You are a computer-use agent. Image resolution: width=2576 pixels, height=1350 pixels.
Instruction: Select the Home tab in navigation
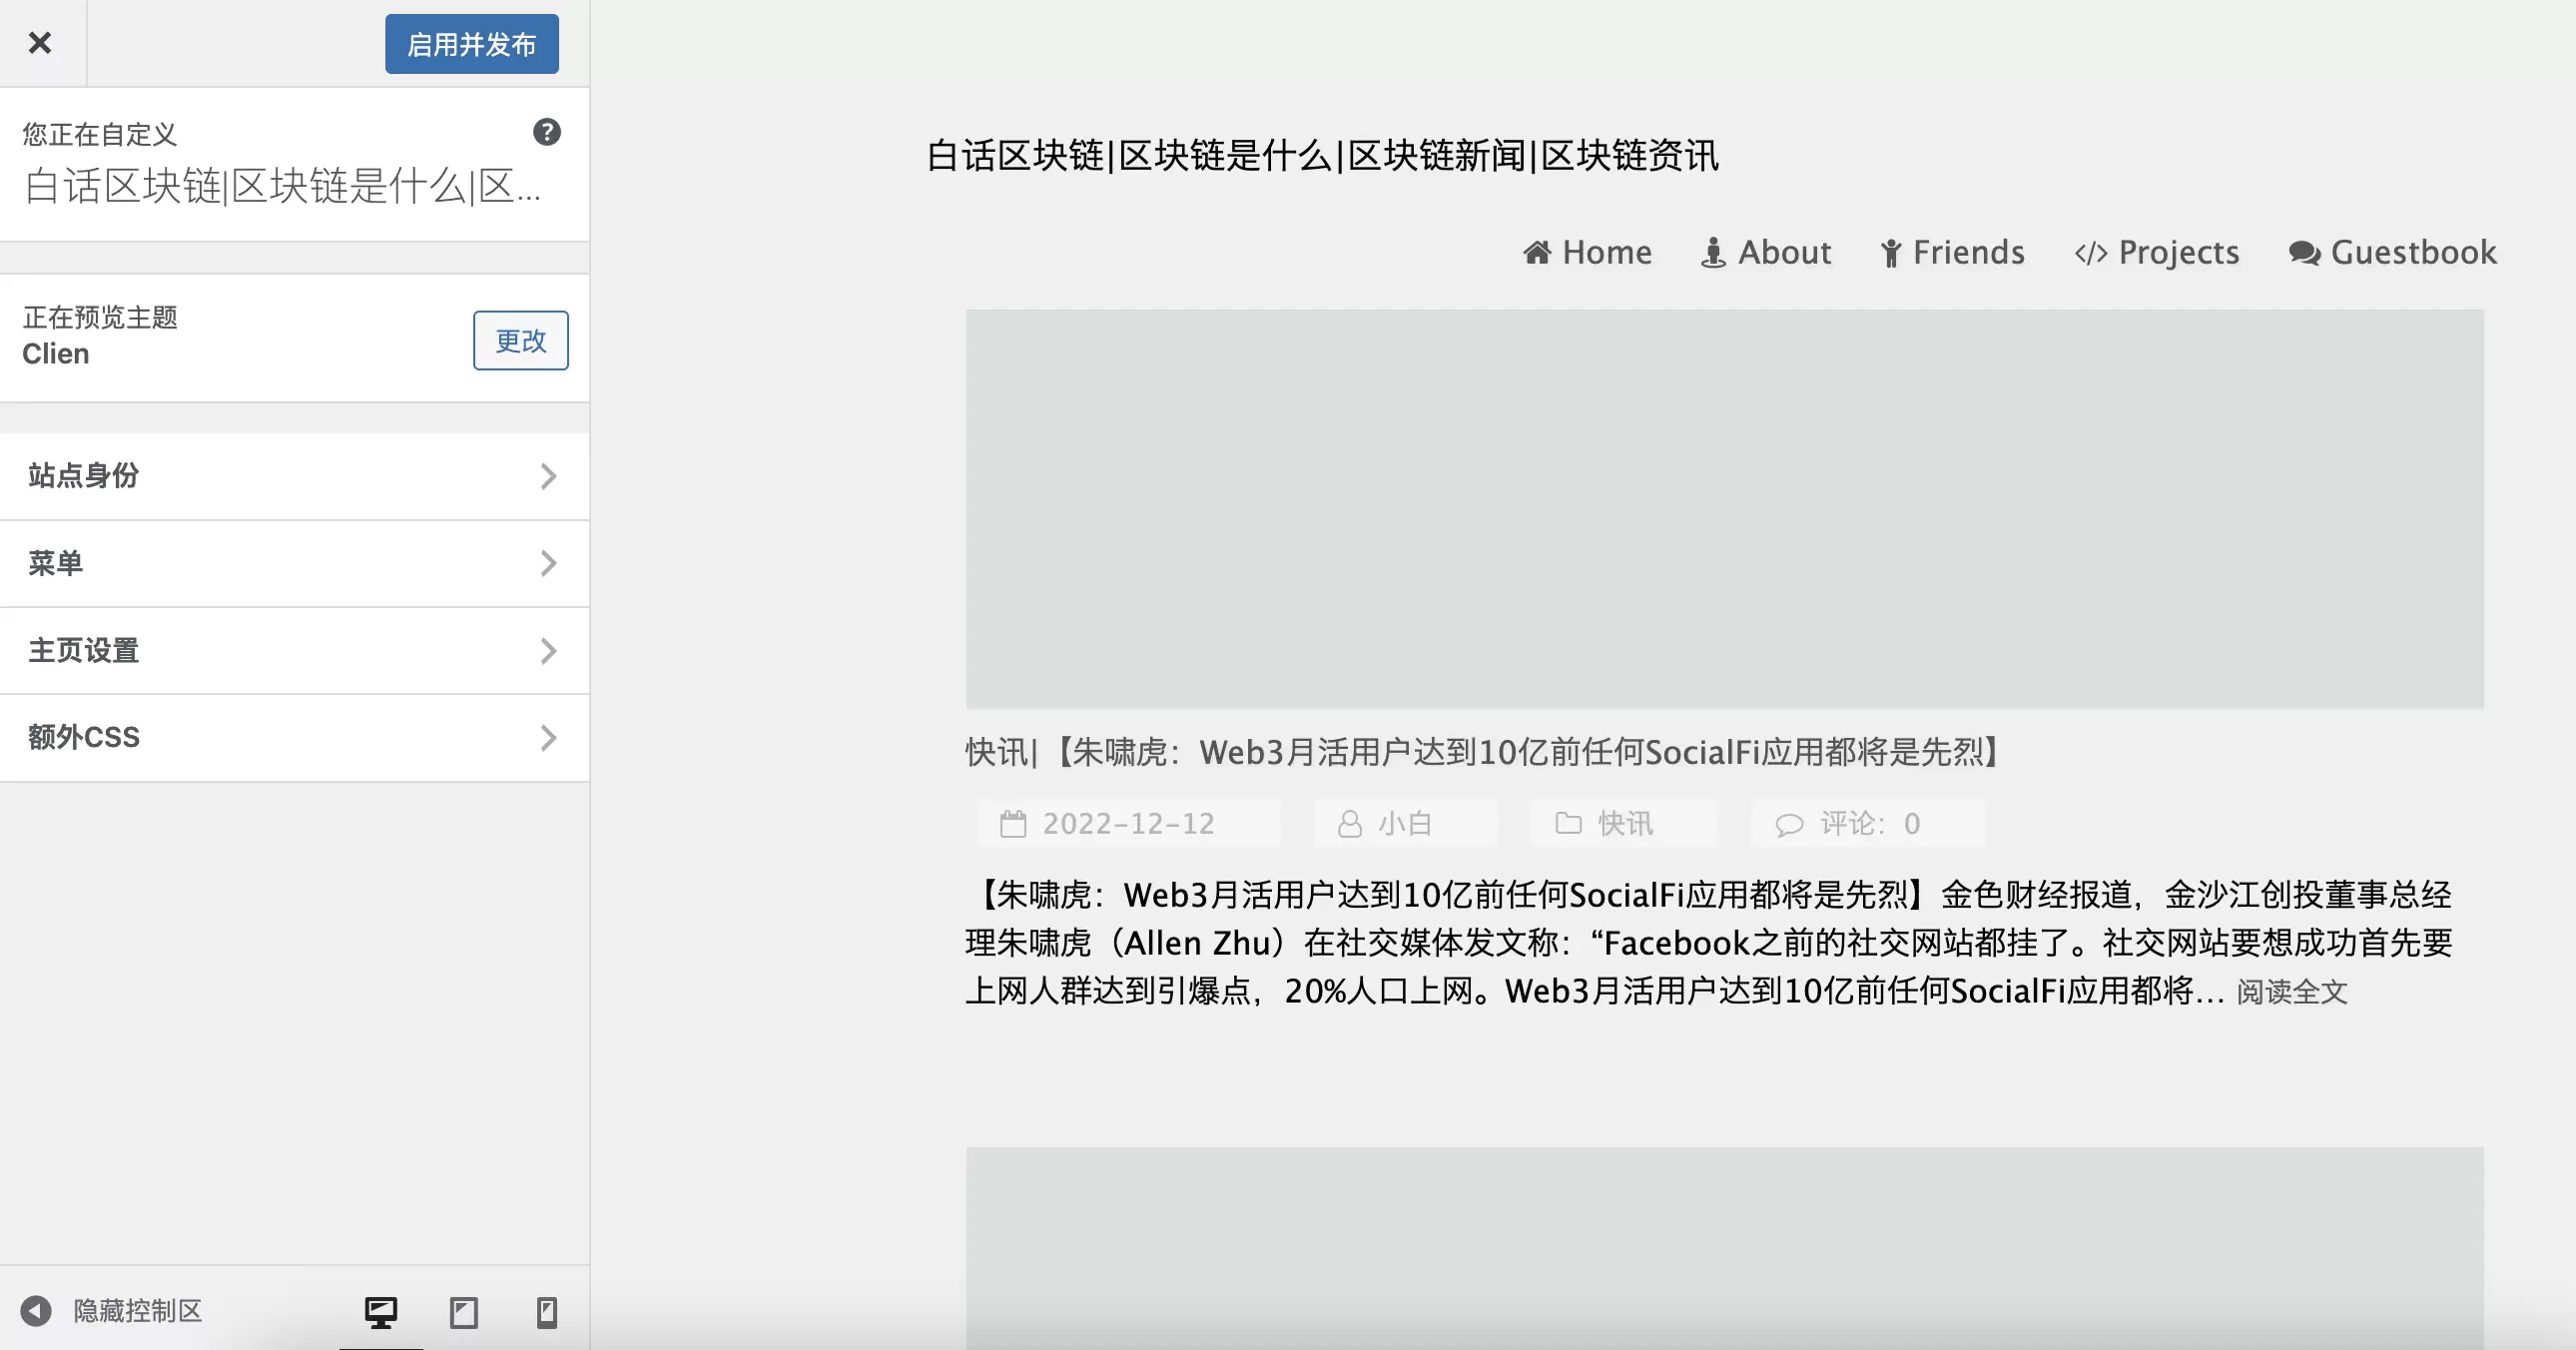click(1585, 251)
